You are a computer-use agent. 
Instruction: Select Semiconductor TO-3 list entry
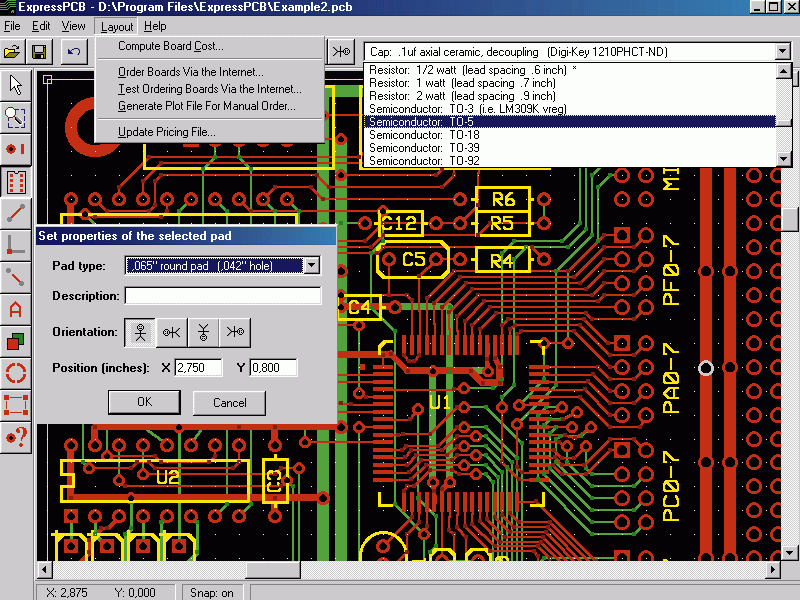click(570, 109)
